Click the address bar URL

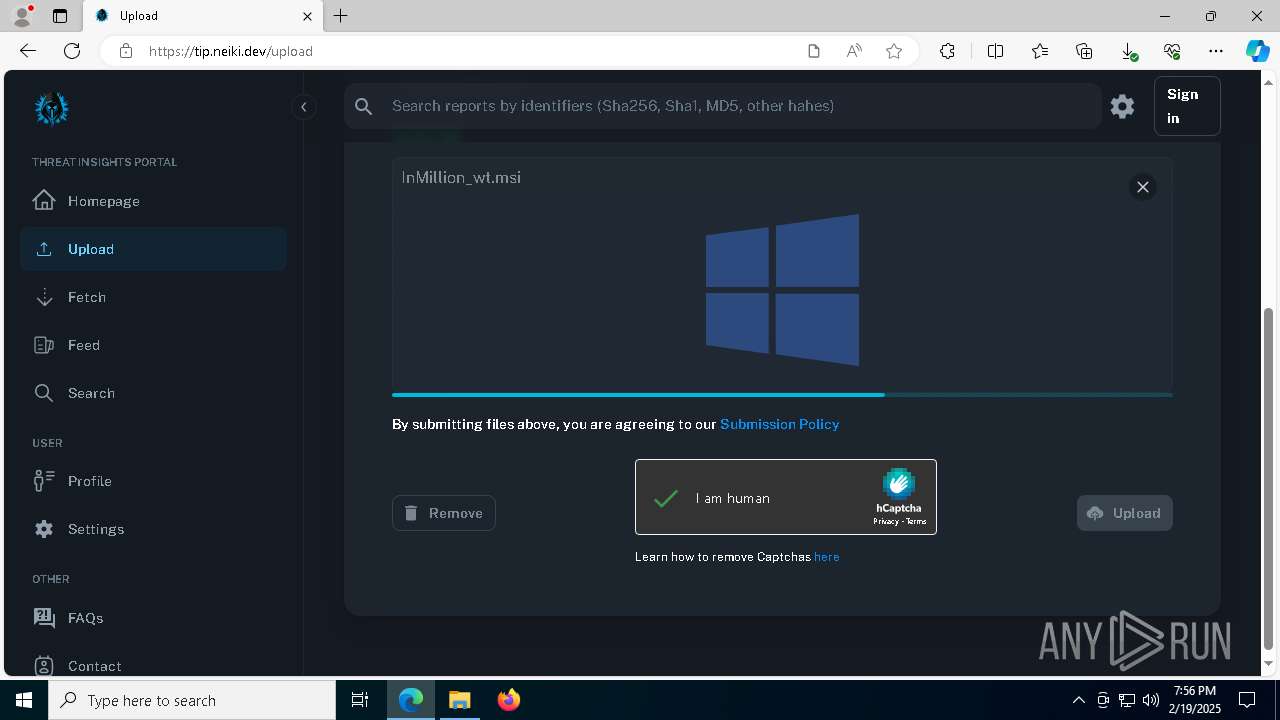click(x=230, y=51)
